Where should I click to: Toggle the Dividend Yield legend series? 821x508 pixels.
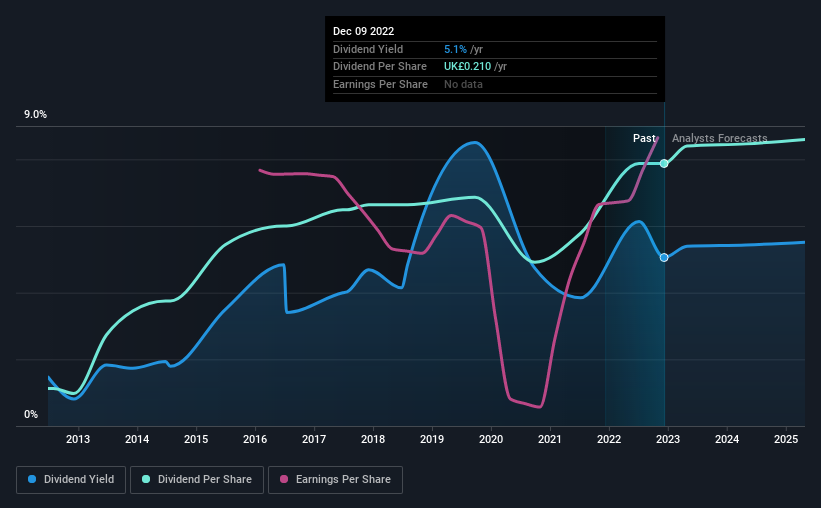click(x=71, y=480)
